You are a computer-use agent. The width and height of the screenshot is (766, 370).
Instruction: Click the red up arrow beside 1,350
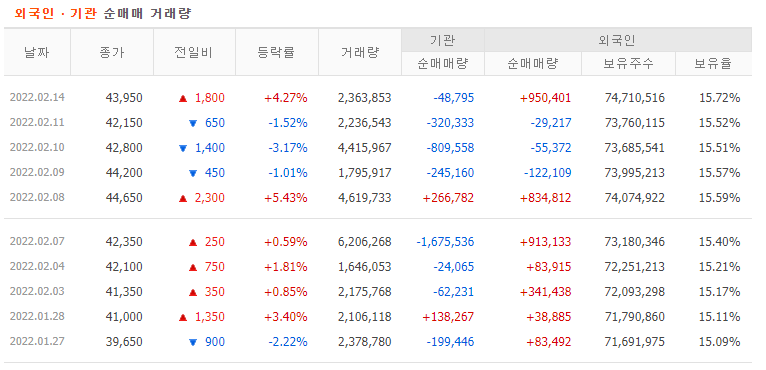(183, 317)
